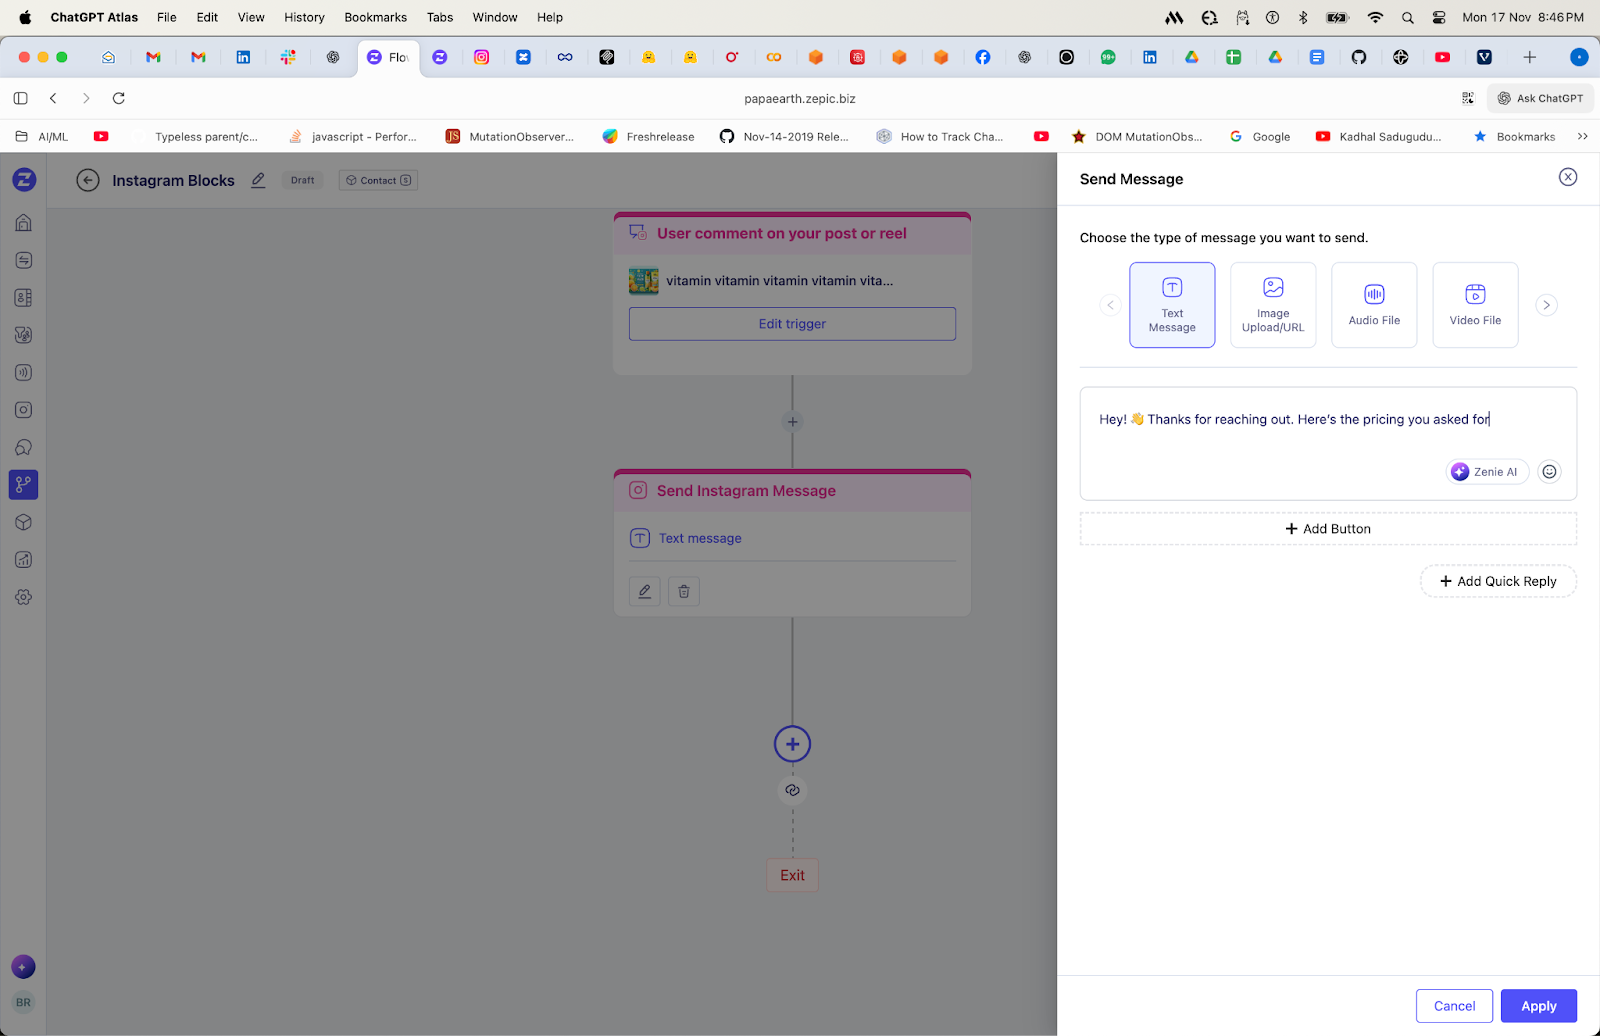
Task: Rename flow with pencil next to Instagram Blocks
Action: tap(258, 180)
